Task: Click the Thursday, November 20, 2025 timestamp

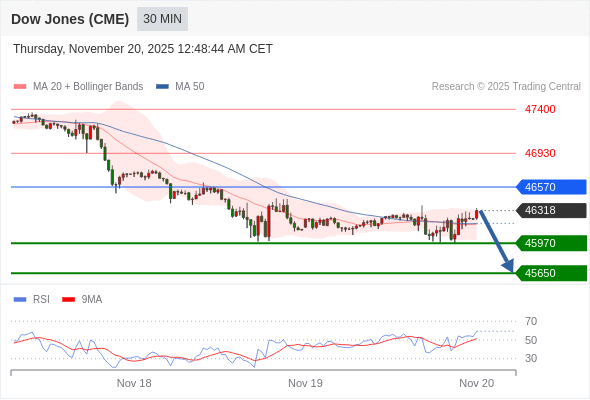Action: (143, 49)
